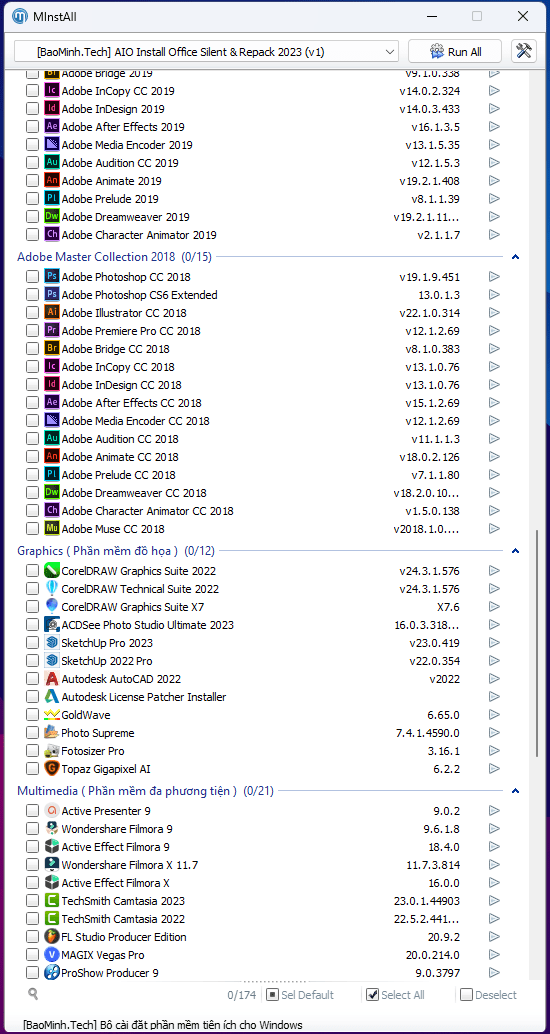Enable the GoldWave checkbox
550x1034 pixels.
point(32,715)
